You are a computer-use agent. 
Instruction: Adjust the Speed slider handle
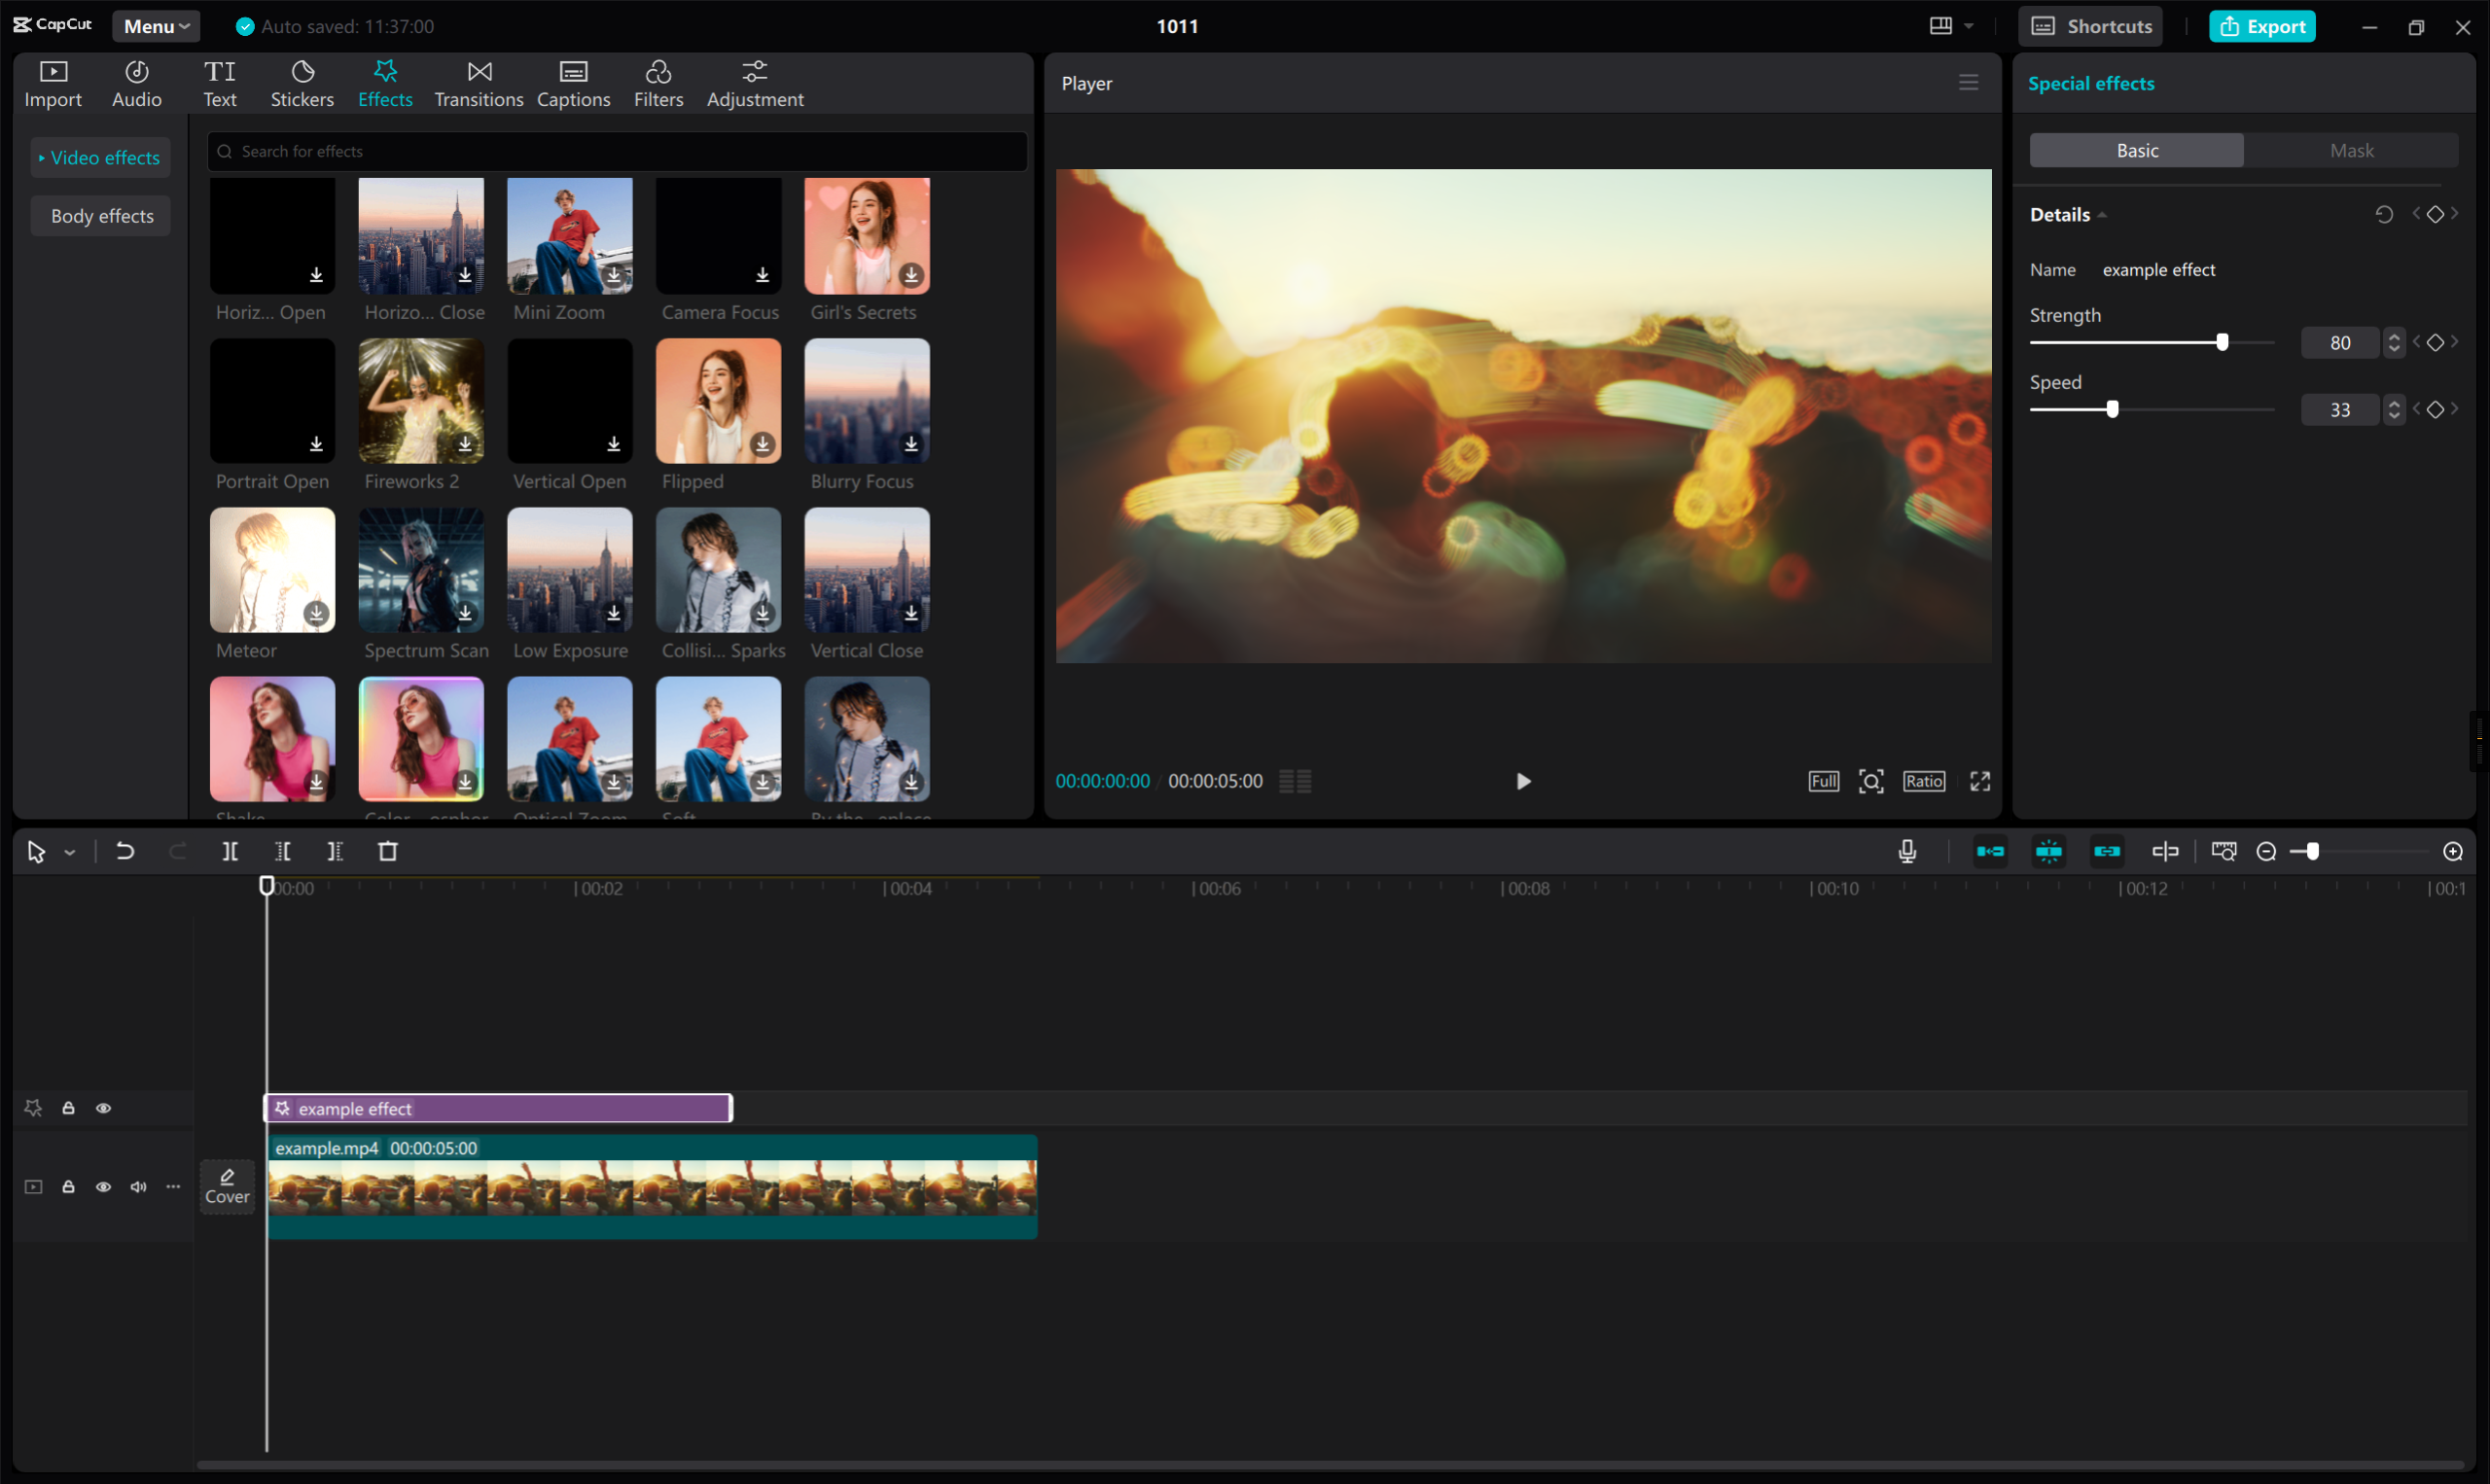coord(2112,409)
